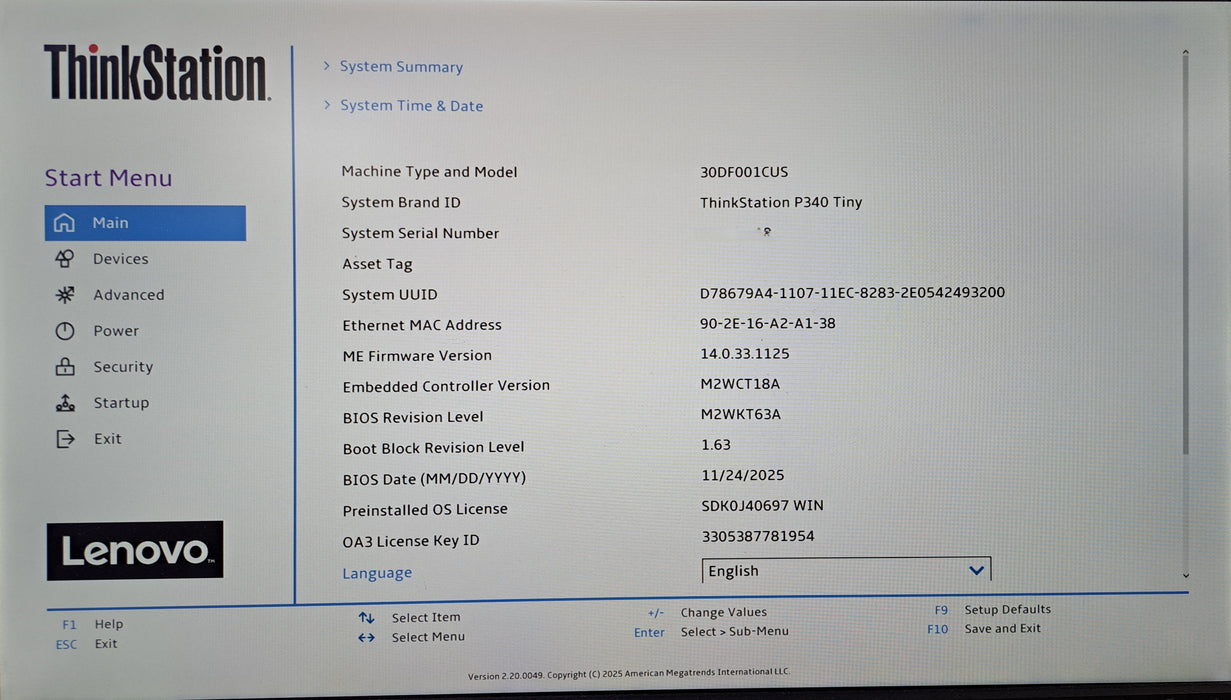1231x700 pixels.
Task: Open the Power menu entry
Action: tap(116, 331)
